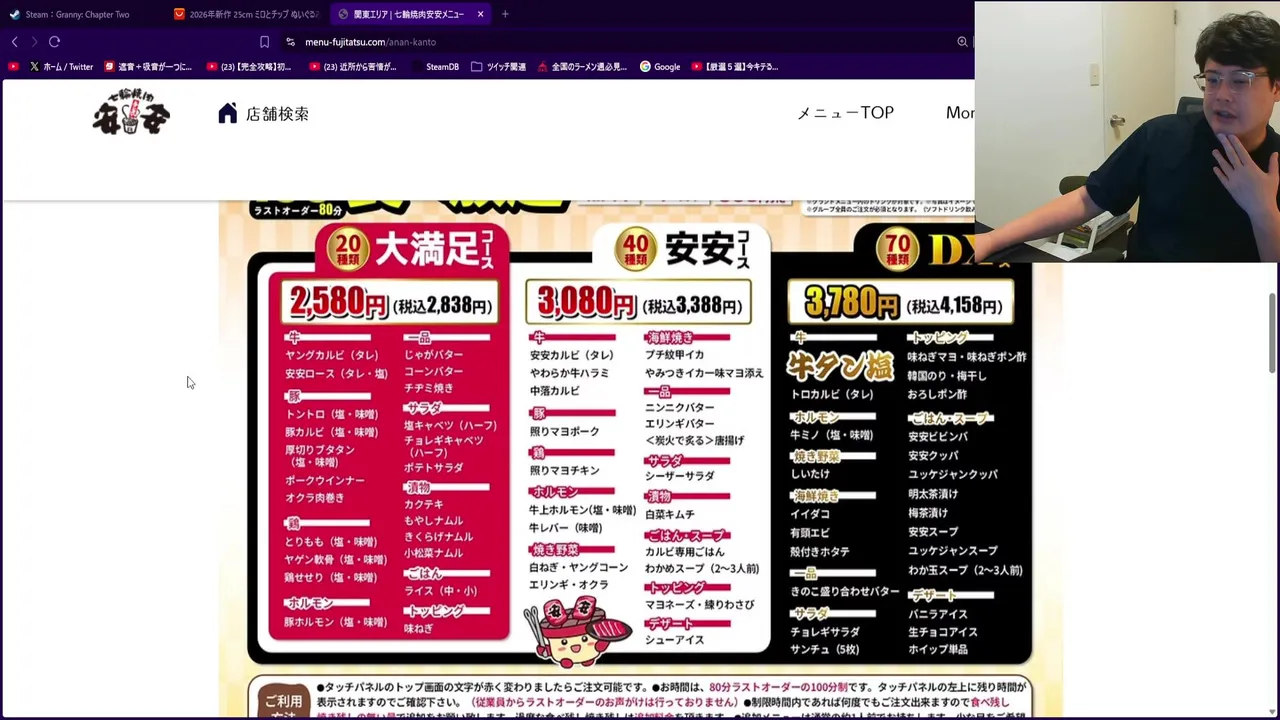Open a new tab with plus button
The height and width of the screenshot is (720, 1280).
pyautogui.click(x=505, y=14)
